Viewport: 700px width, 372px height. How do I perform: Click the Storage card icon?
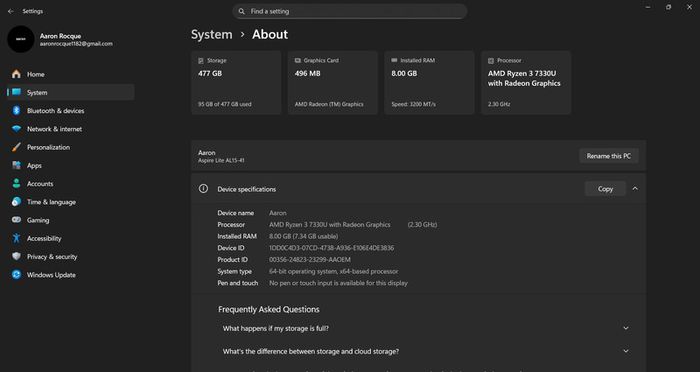201,60
